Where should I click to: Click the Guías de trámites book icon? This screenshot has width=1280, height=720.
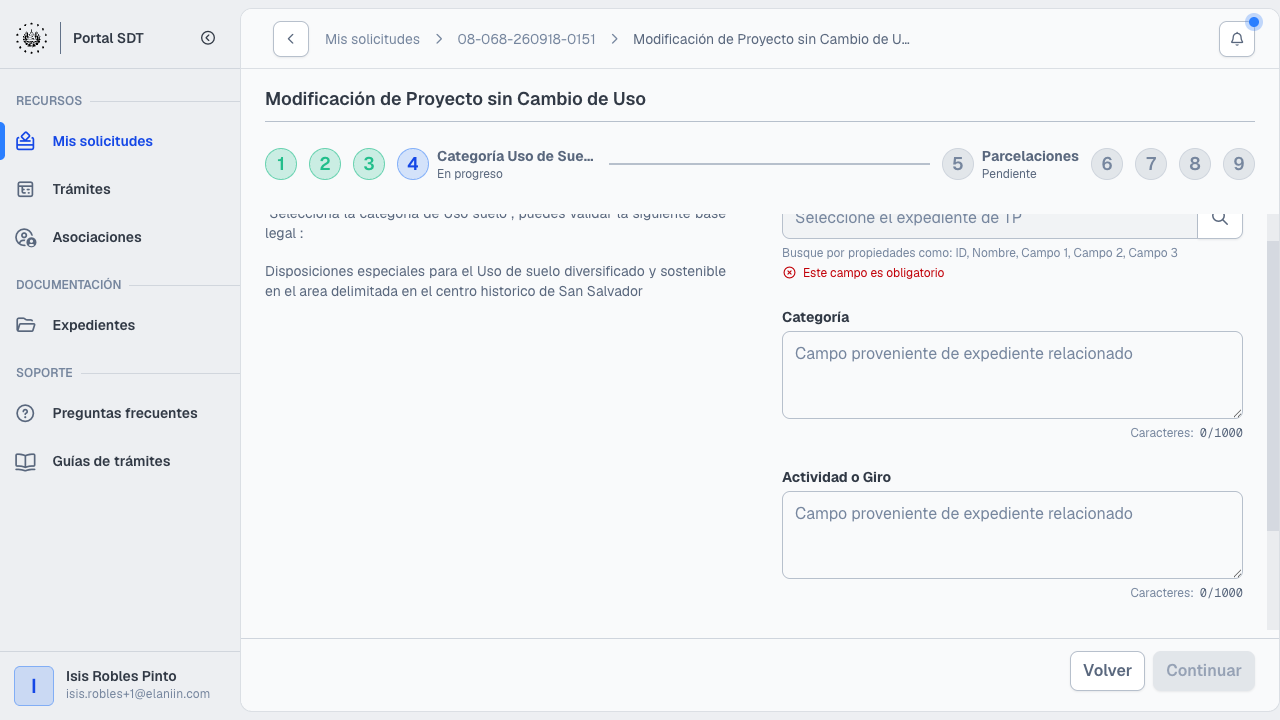tap(26, 461)
